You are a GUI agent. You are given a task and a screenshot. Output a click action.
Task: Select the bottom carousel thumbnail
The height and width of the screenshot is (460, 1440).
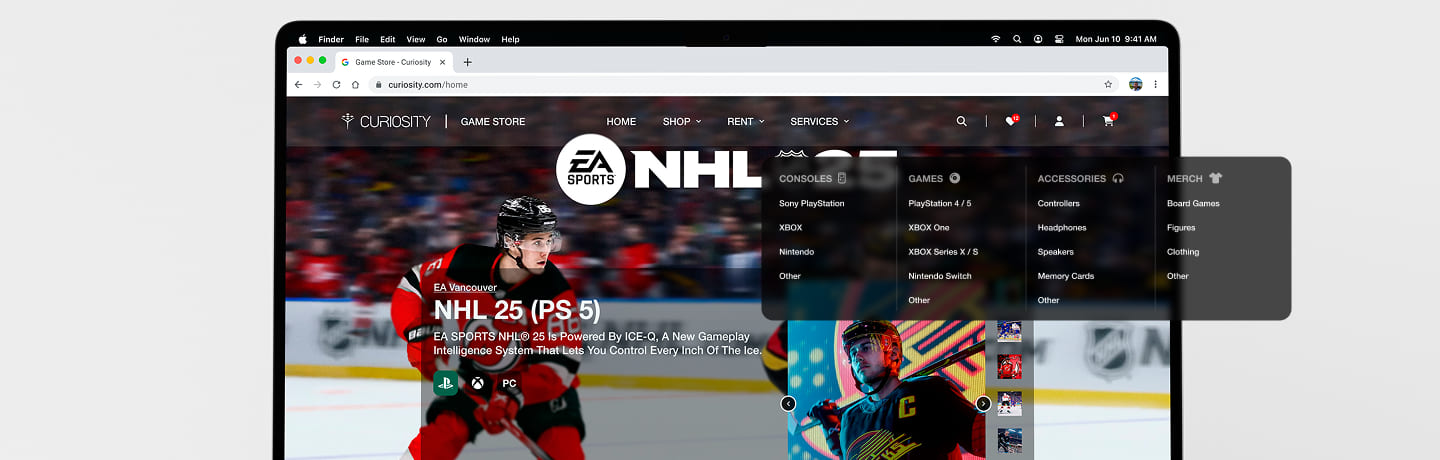click(x=1009, y=440)
